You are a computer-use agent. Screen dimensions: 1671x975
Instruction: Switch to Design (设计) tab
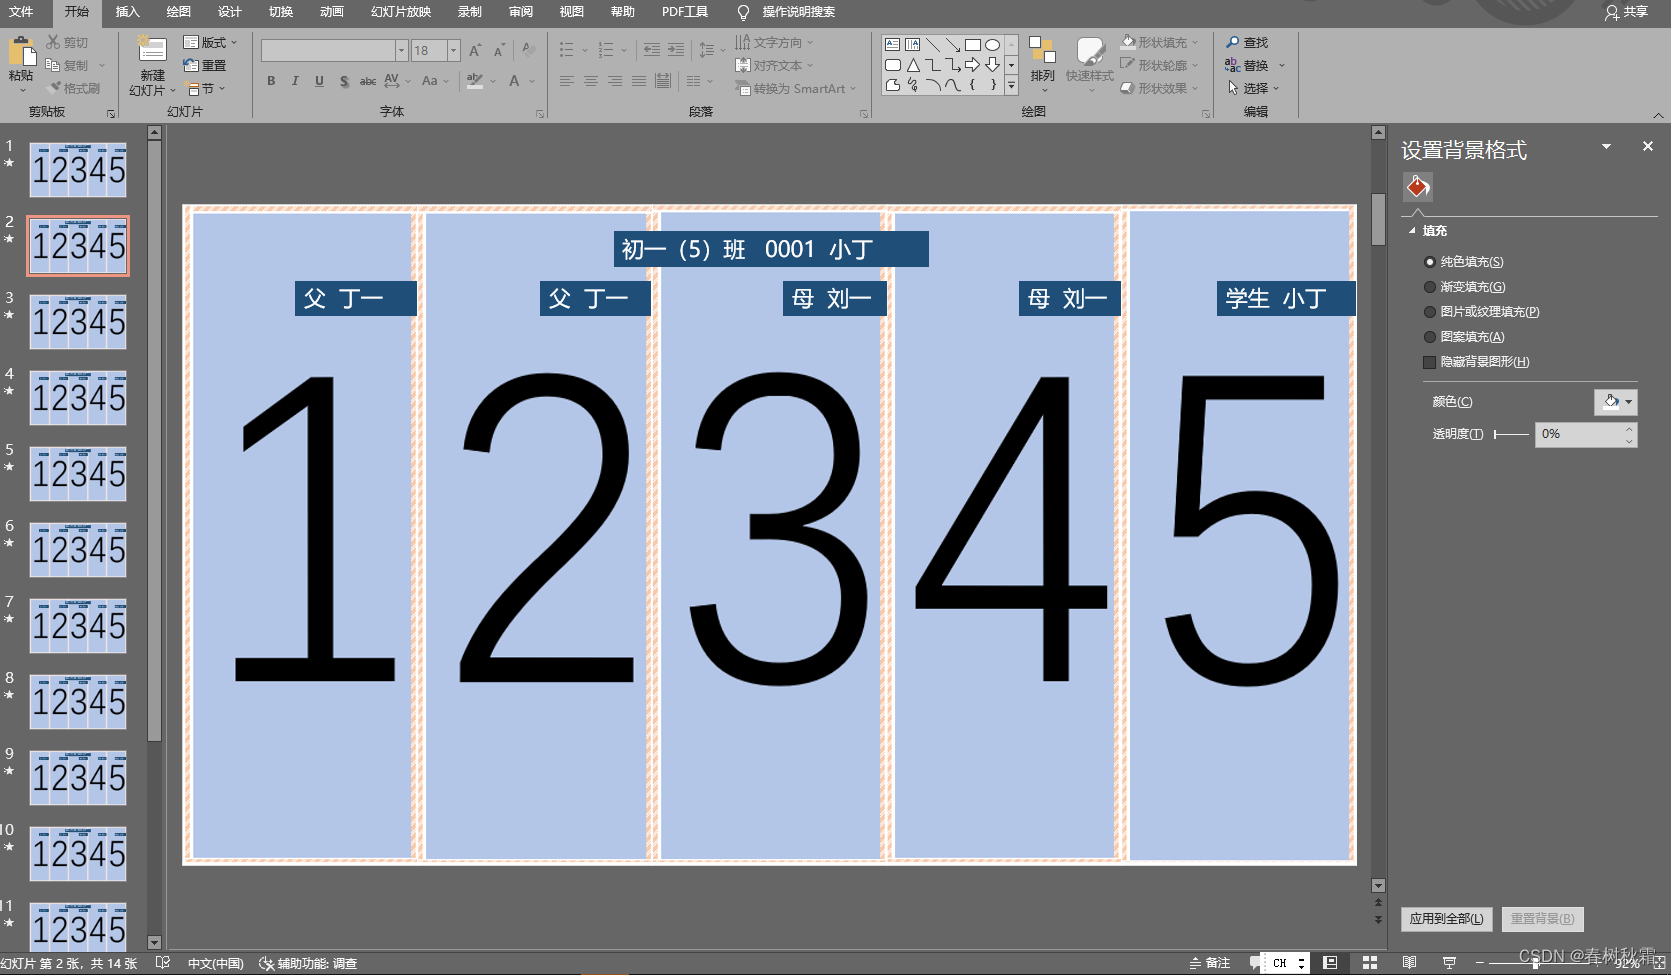pyautogui.click(x=229, y=12)
